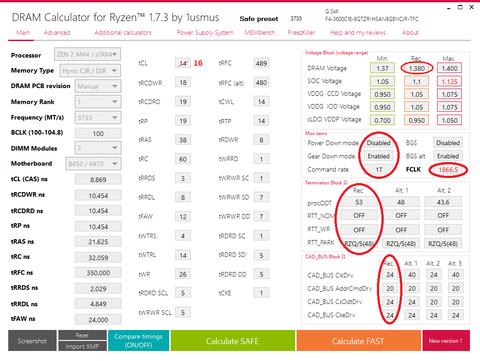This screenshot has height=361, width=480.
Task: Click the BCLK value field
Action: [x=98, y=134]
